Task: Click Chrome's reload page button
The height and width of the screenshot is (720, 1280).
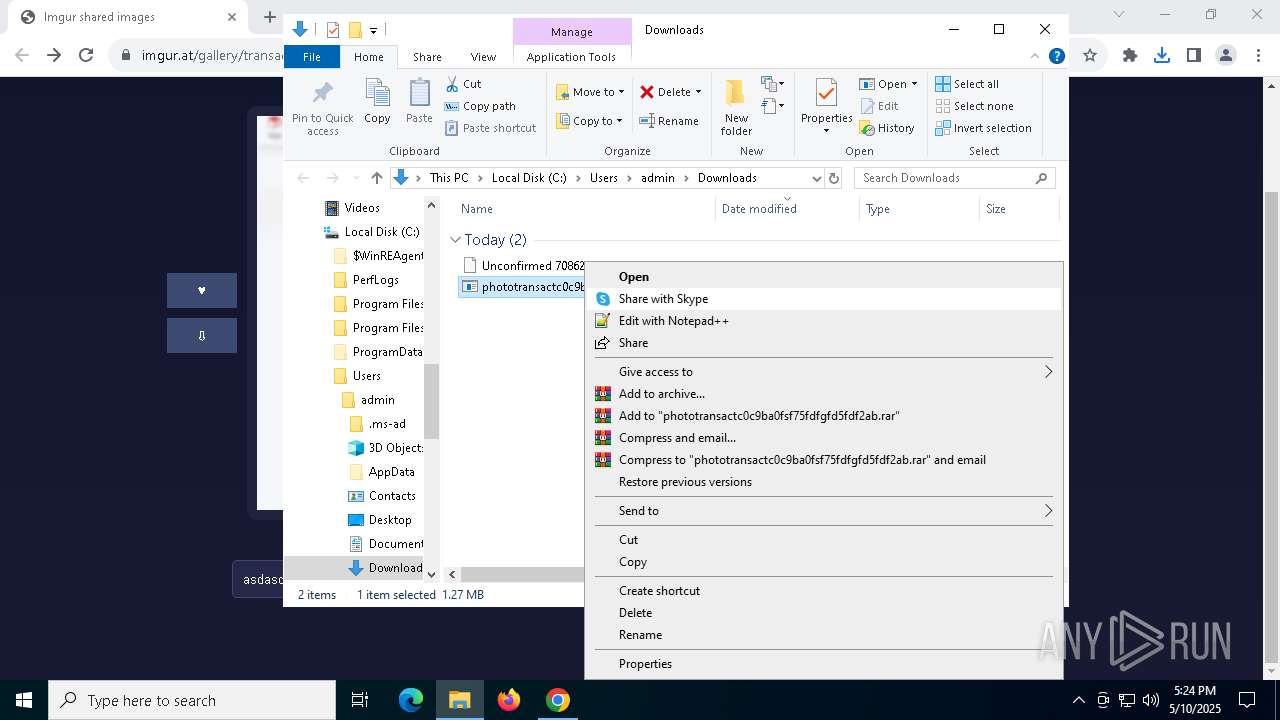Action: click(86, 56)
